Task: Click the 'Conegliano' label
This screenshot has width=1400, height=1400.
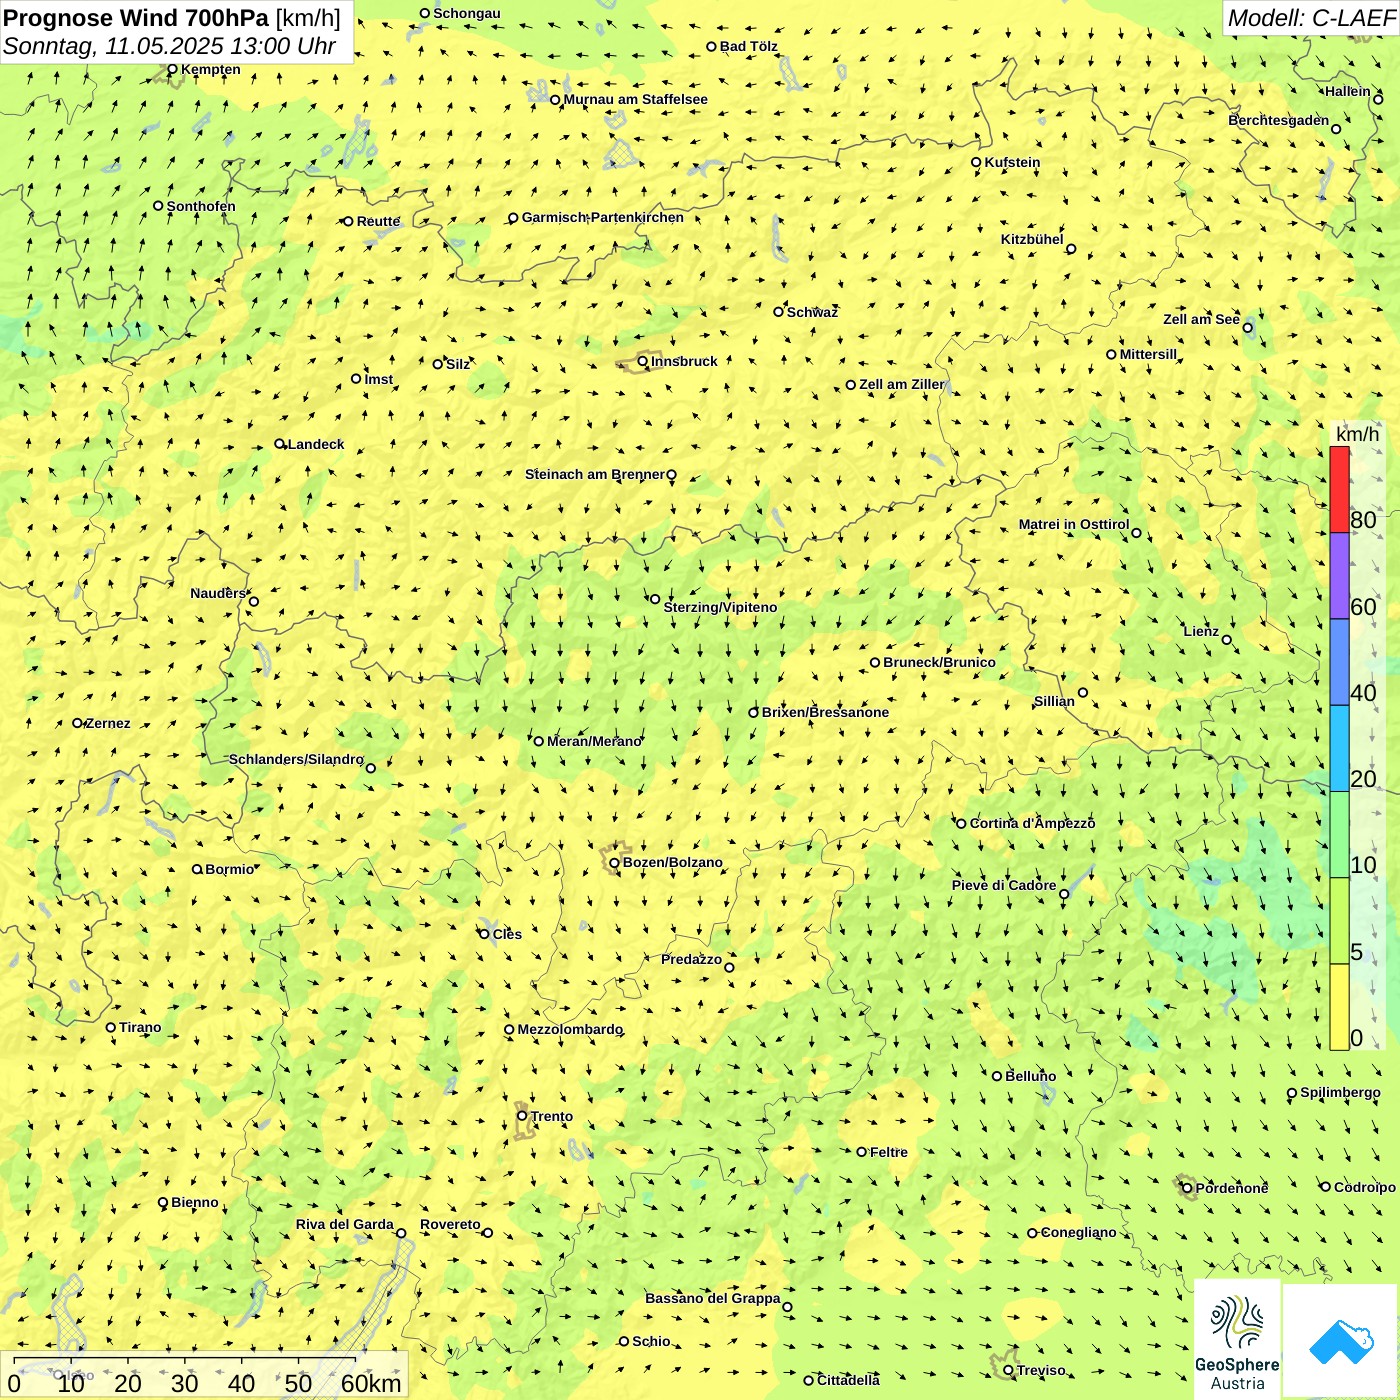Action: point(1078,1232)
